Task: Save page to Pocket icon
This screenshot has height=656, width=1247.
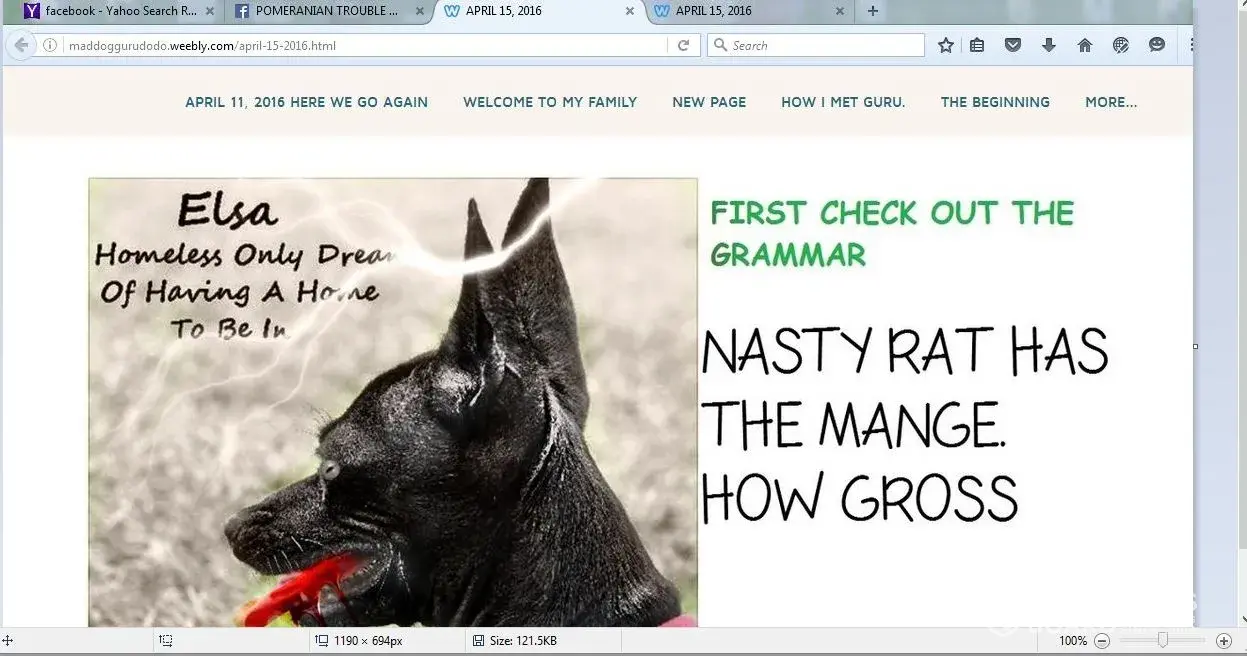Action: click(x=1013, y=45)
